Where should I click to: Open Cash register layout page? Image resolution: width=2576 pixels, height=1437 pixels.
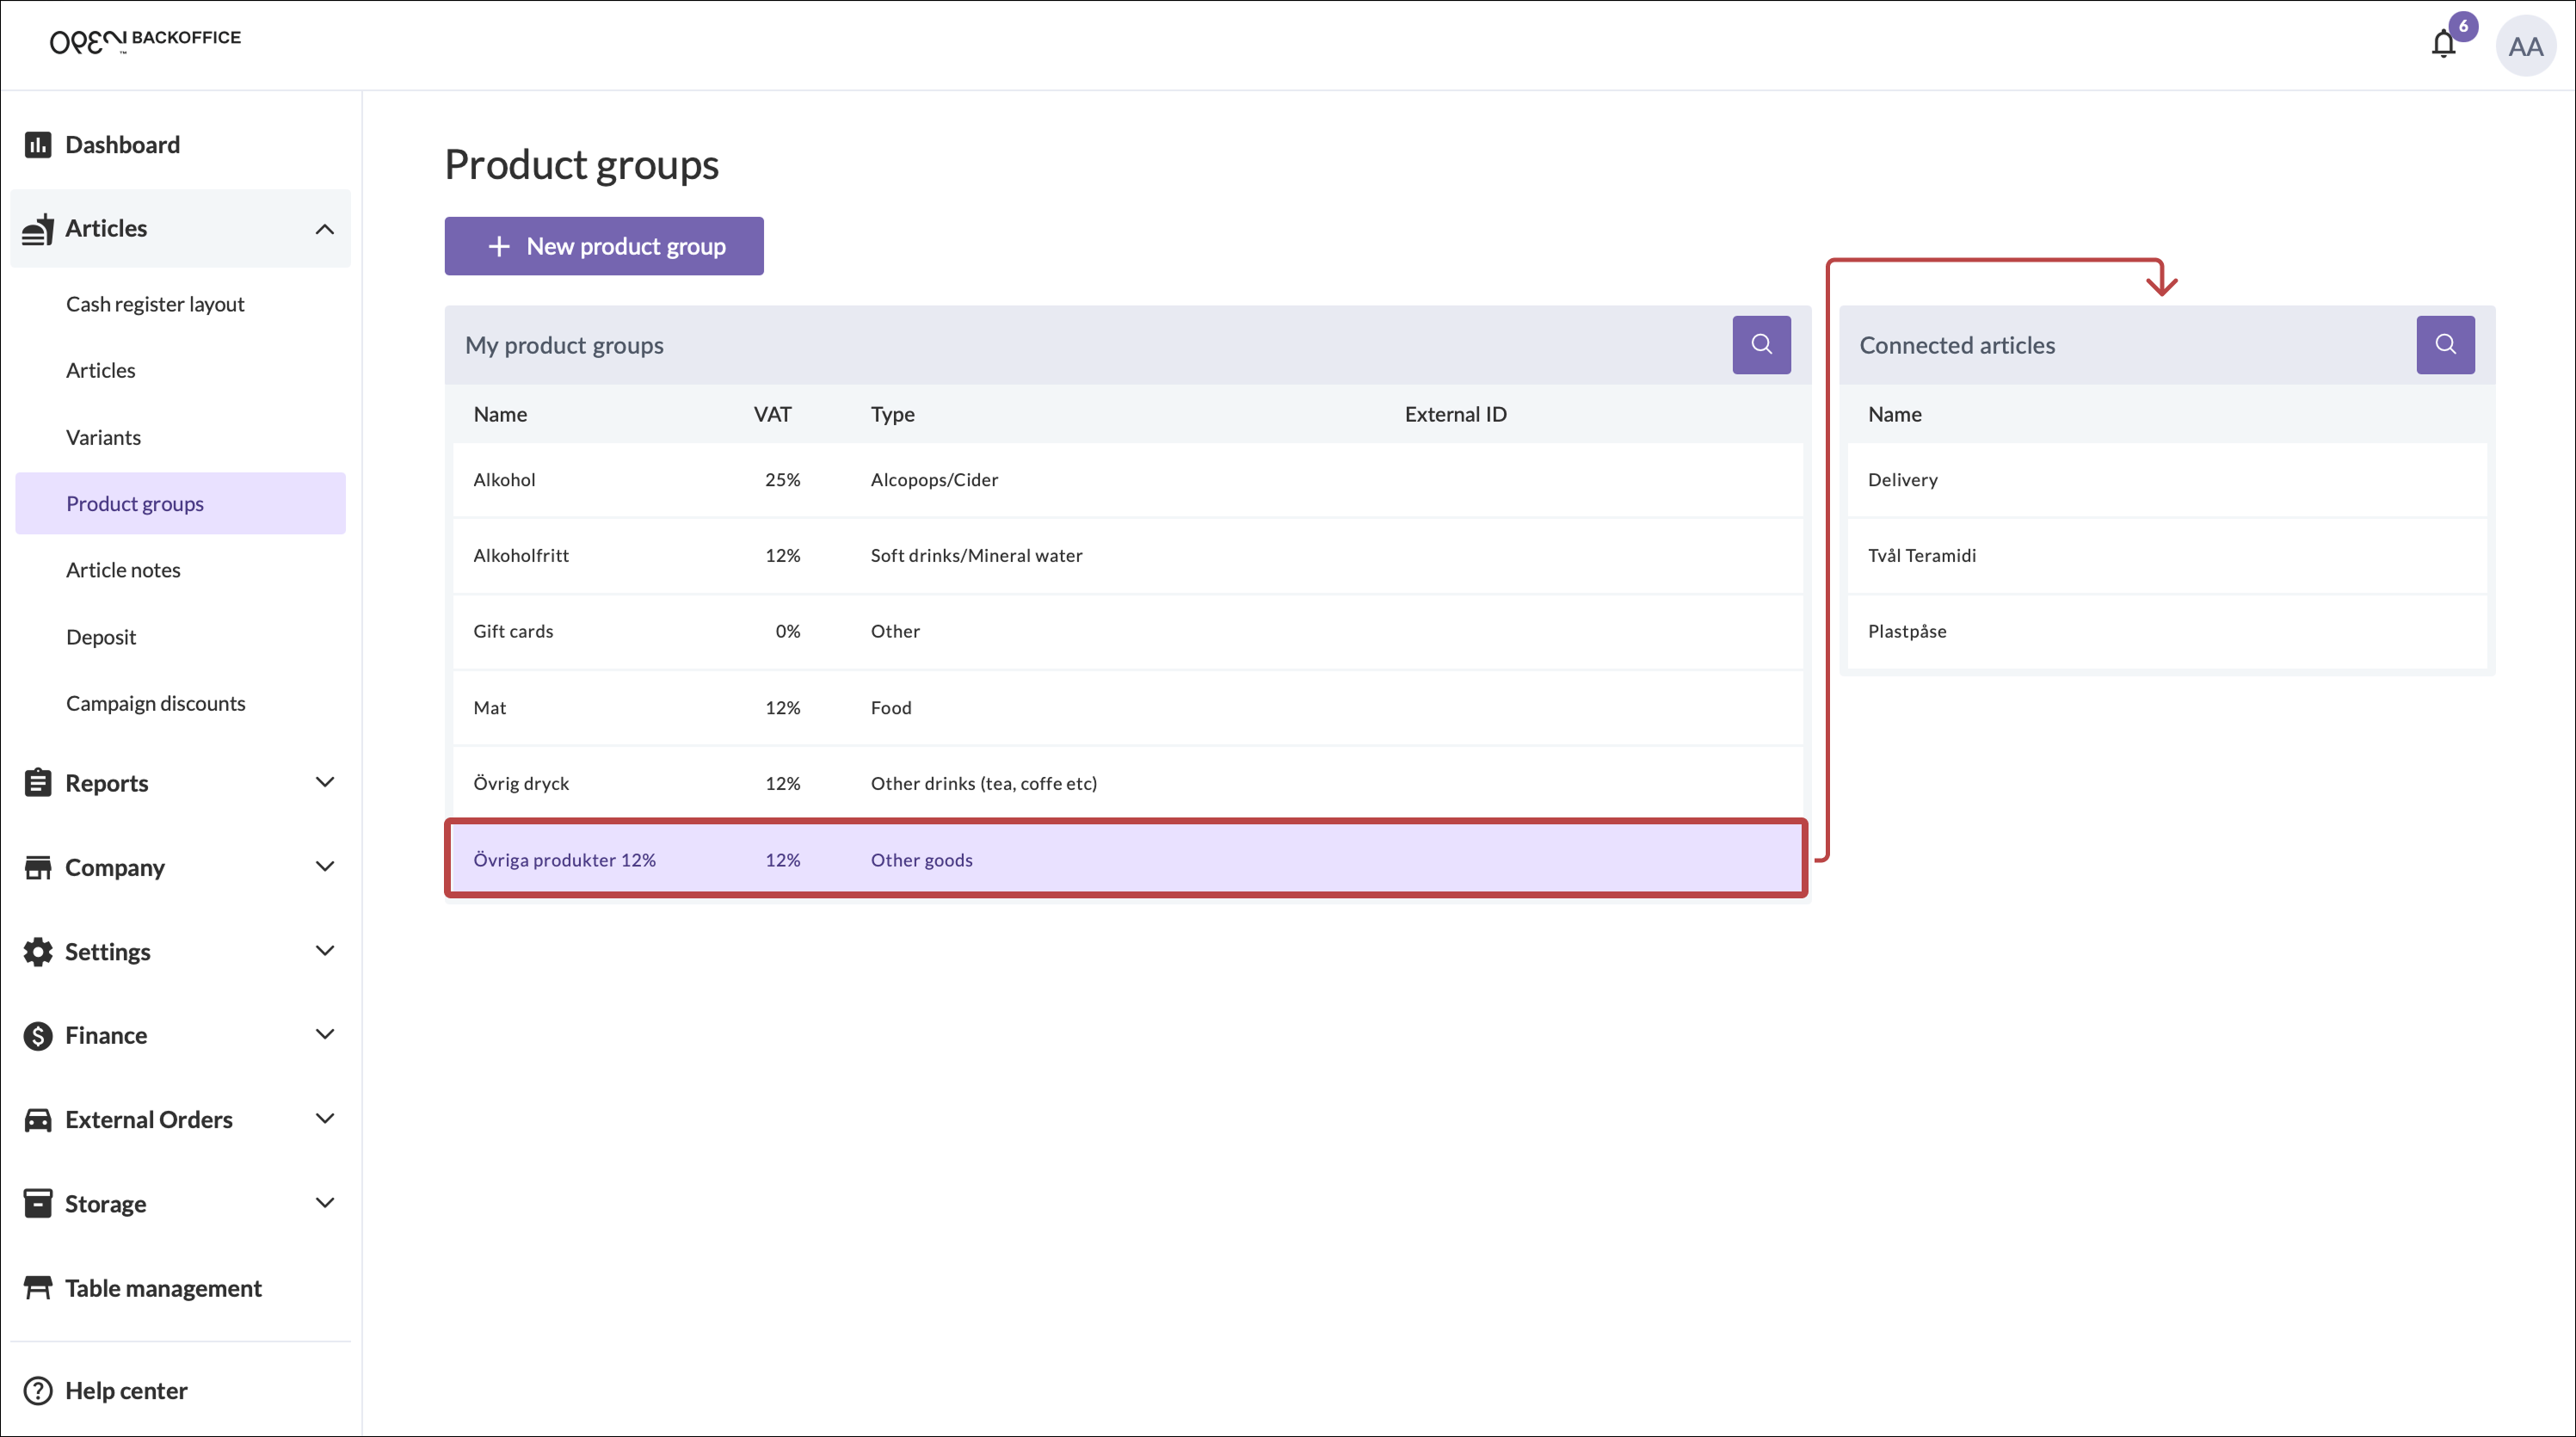coord(155,304)
